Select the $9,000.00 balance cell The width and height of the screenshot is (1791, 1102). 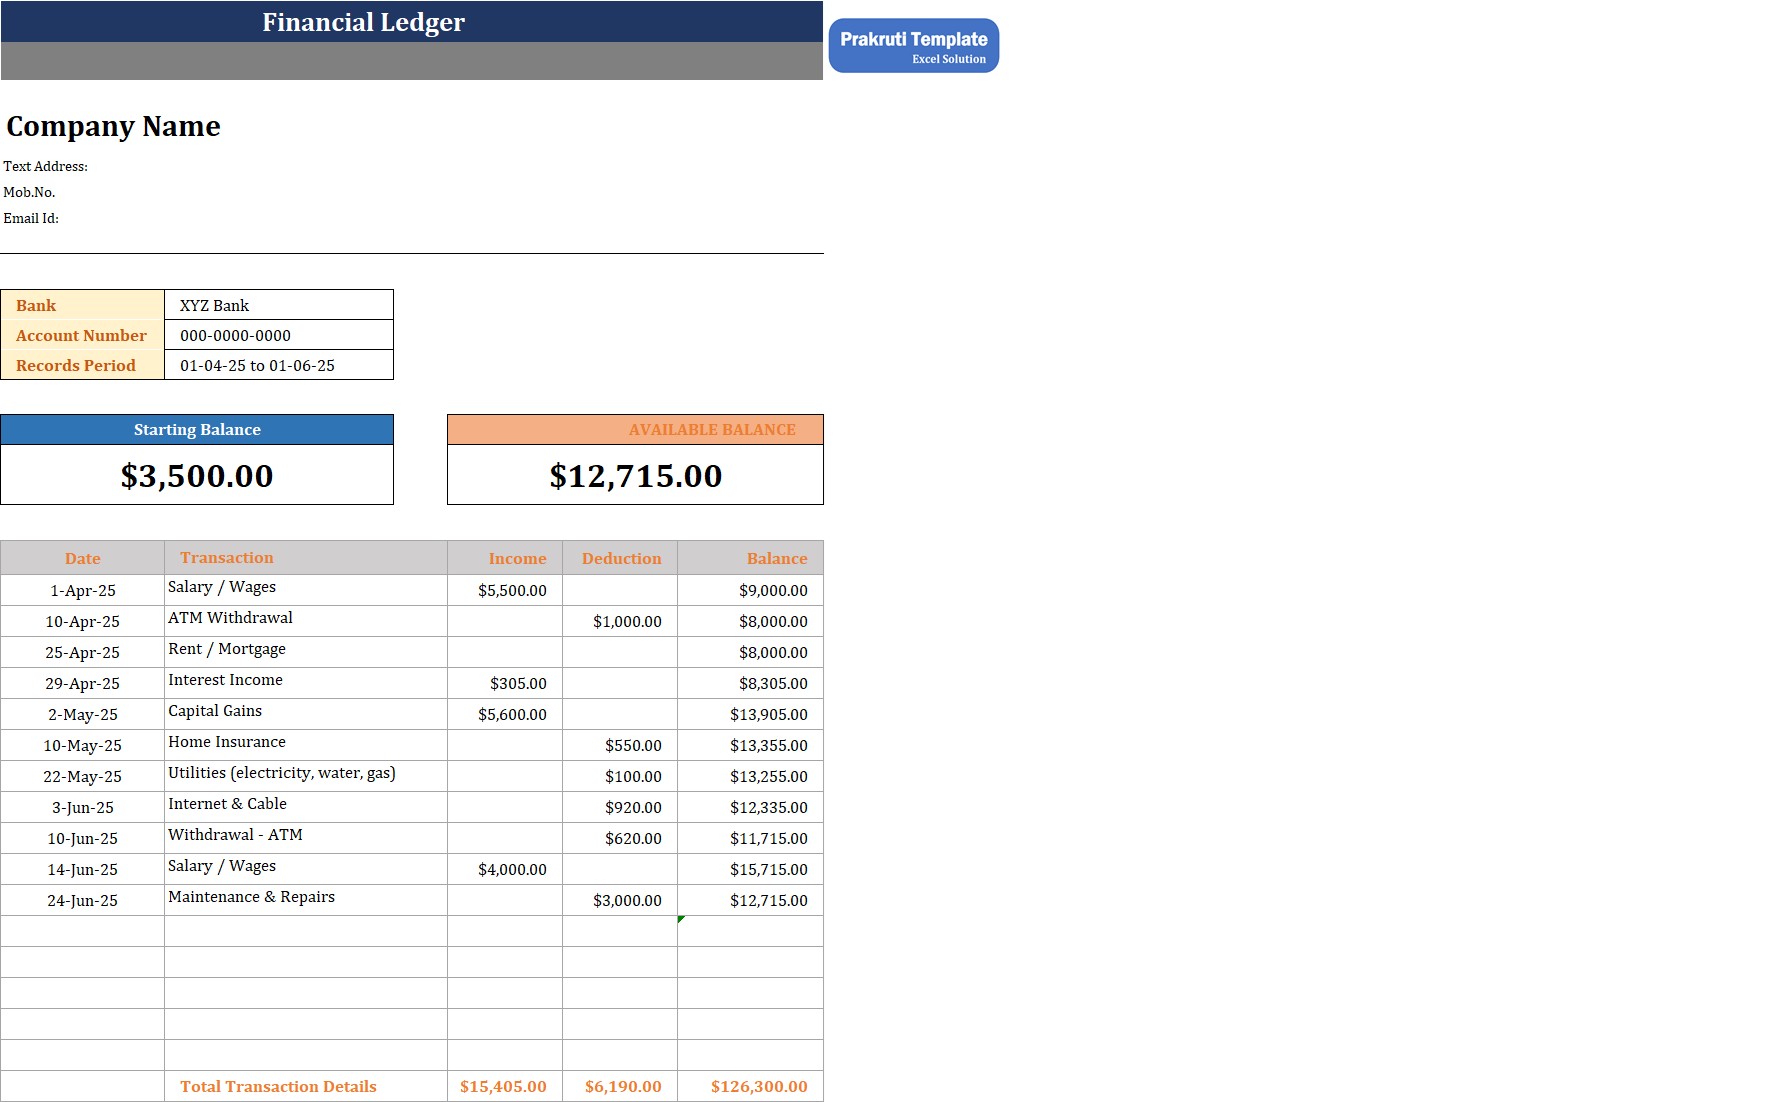tap(750, 590)
